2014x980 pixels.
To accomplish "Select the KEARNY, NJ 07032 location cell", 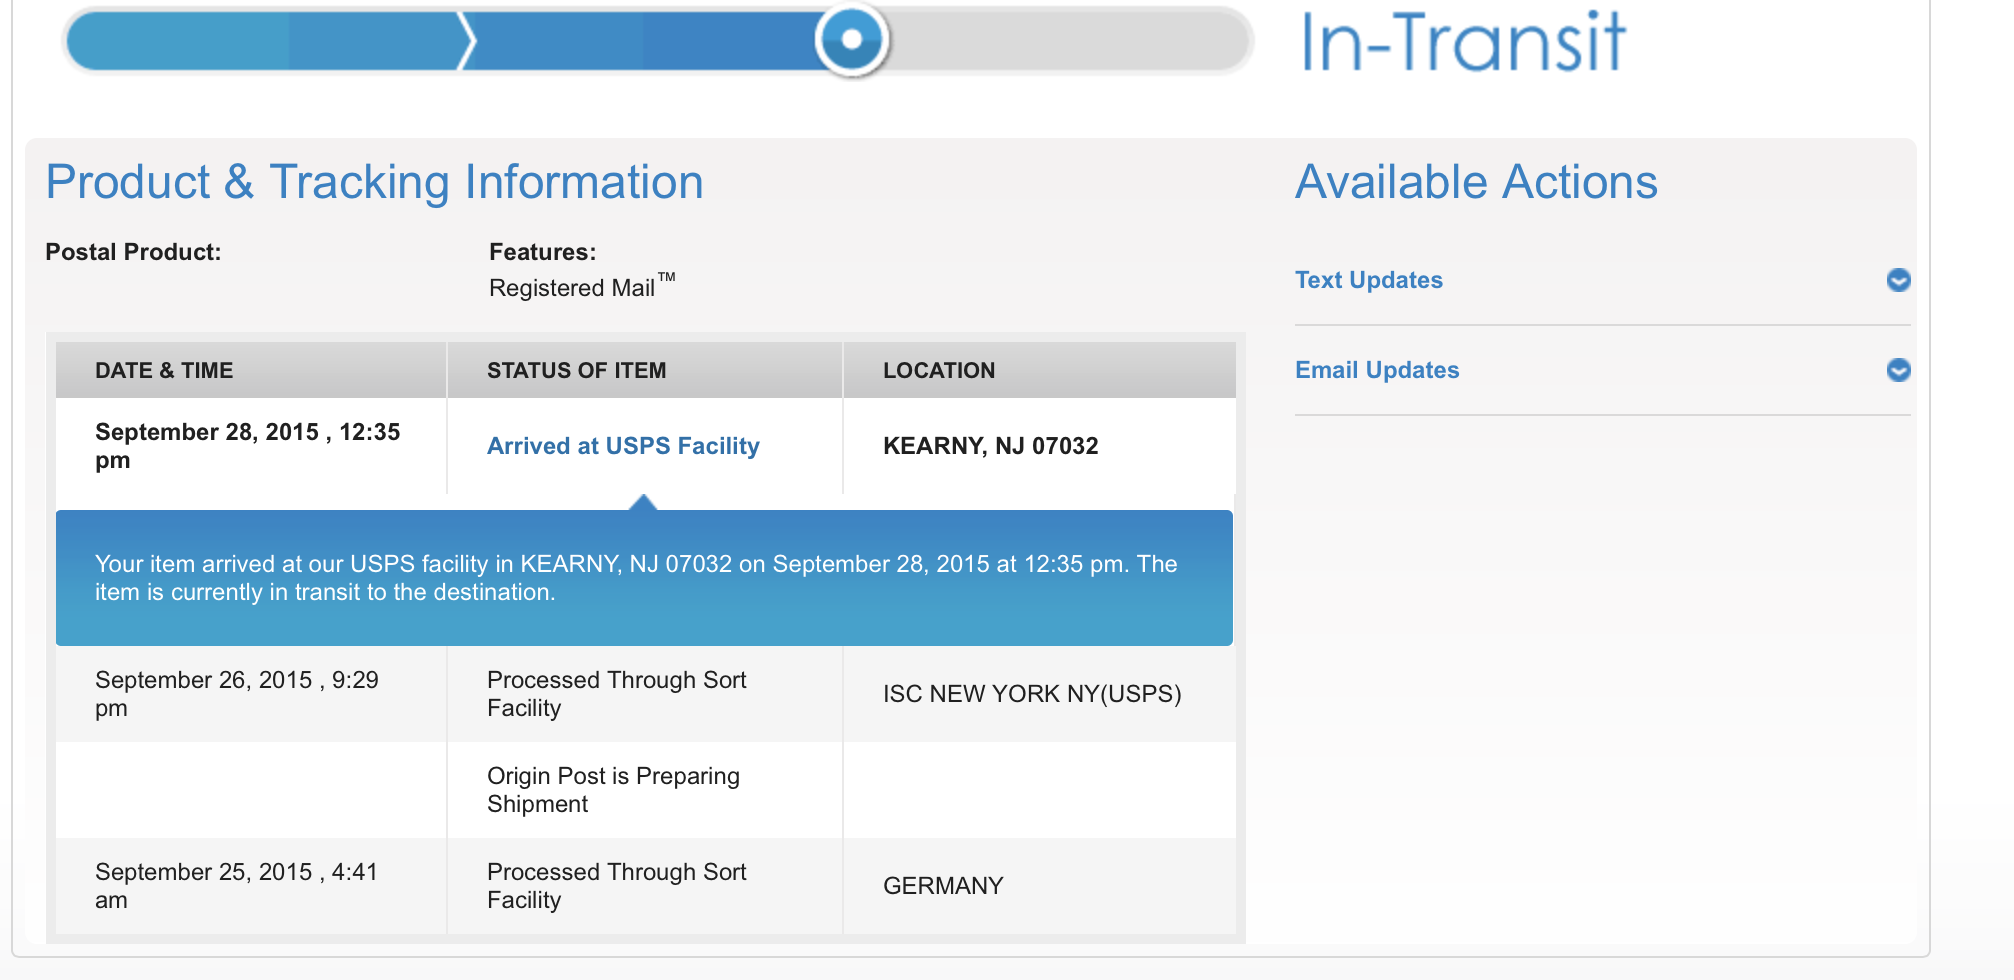I will point(990,446).
